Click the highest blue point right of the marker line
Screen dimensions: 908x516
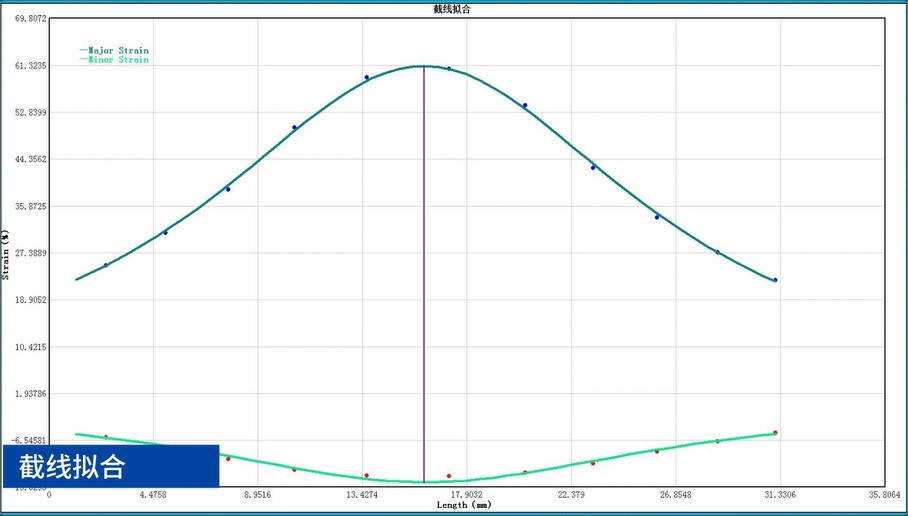tap(449, 69)
